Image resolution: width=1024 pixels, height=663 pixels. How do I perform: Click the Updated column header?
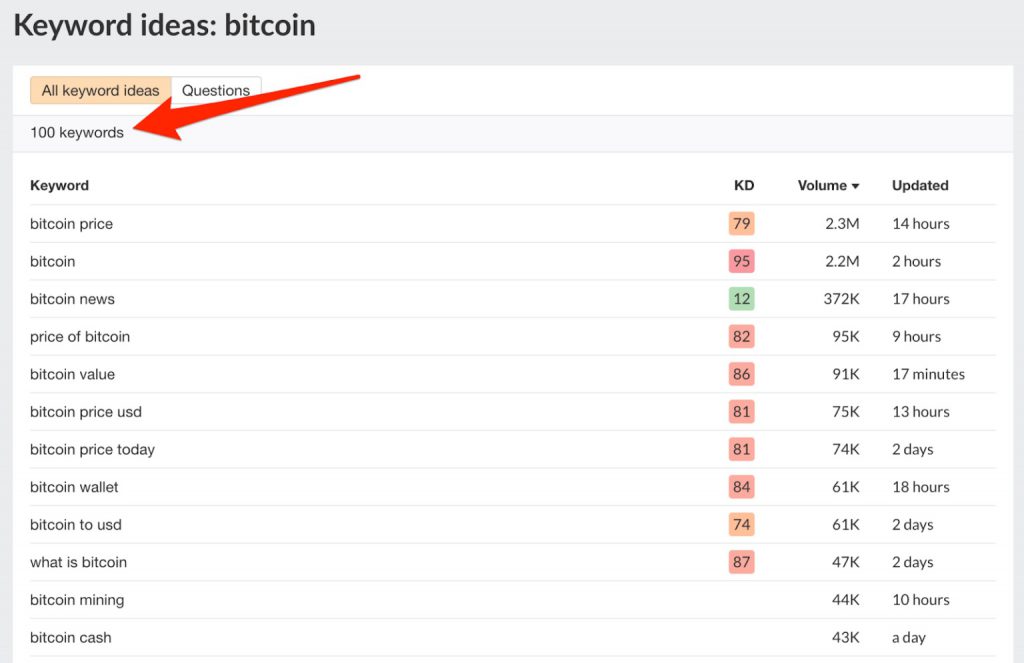pos(920,185)
